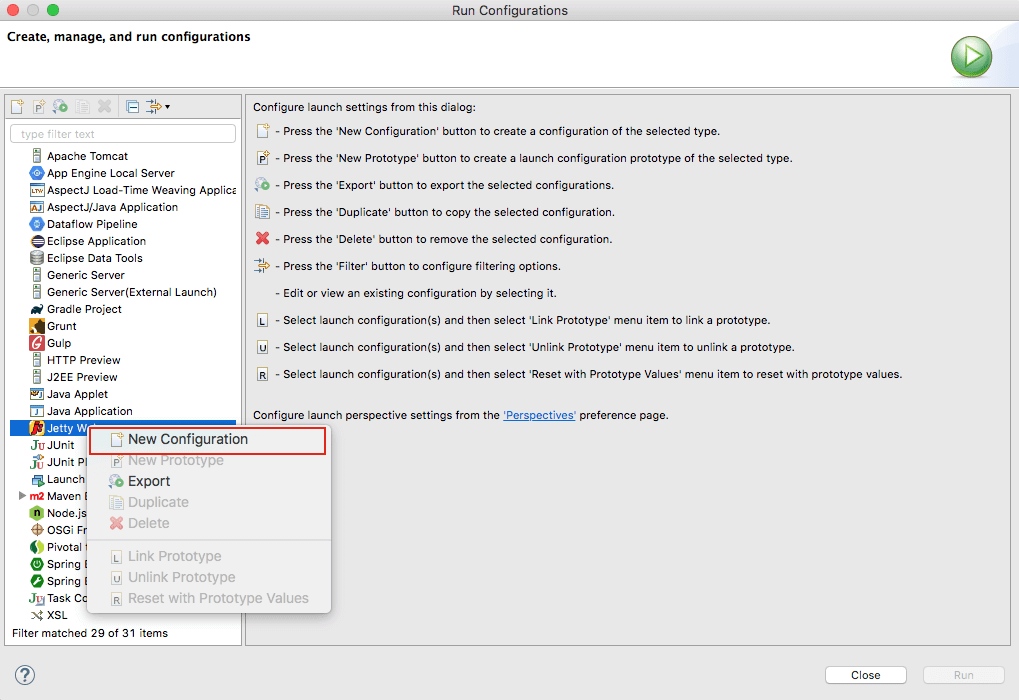The image size is (1019, 700).
Task: Collapse all configuration types in the tree
Action: (x=133, y=106)
